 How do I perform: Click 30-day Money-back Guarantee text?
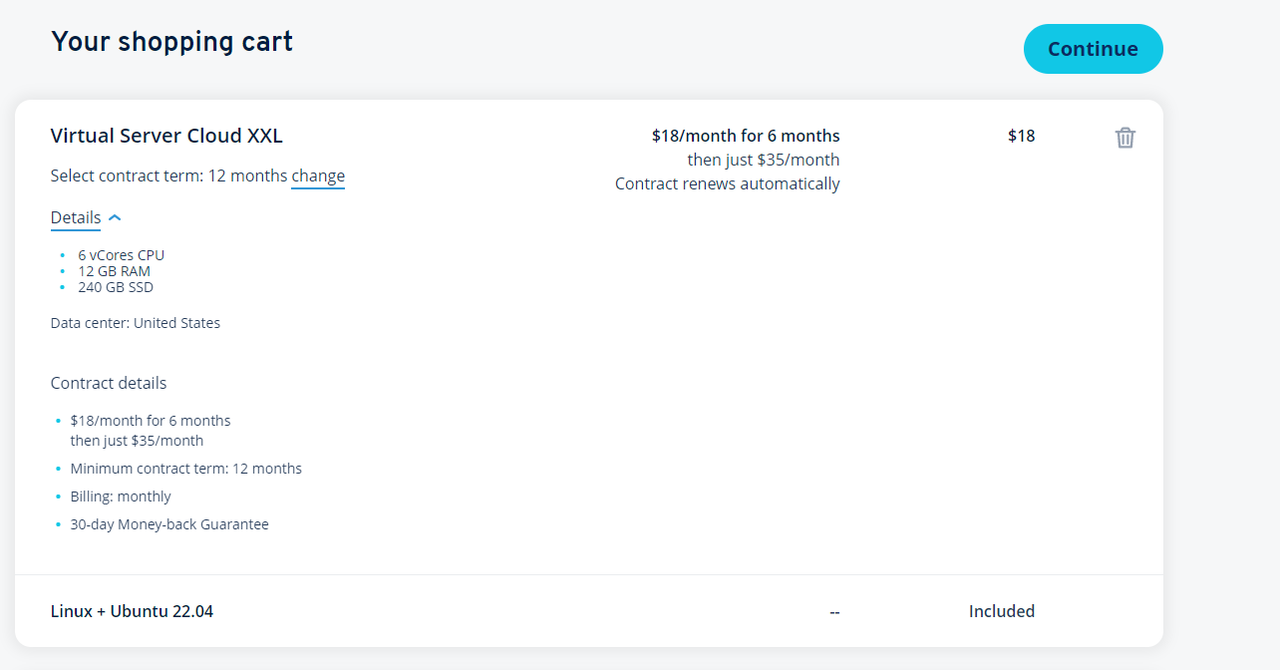[x=170, y=524]
